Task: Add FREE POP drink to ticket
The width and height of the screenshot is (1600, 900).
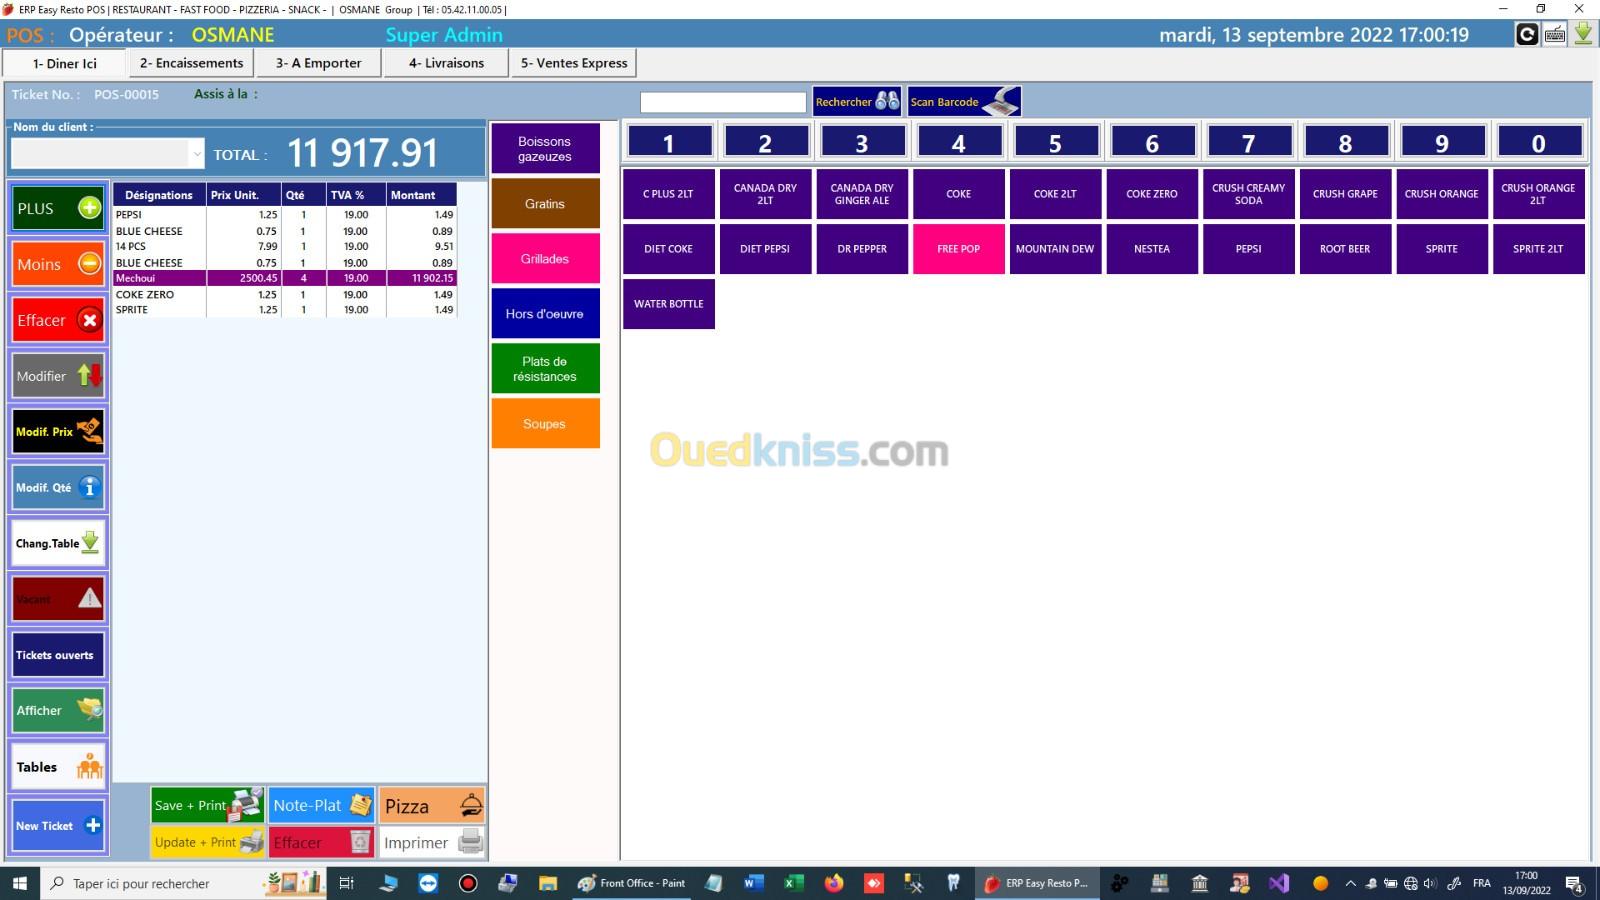Action: coord(958,249)
